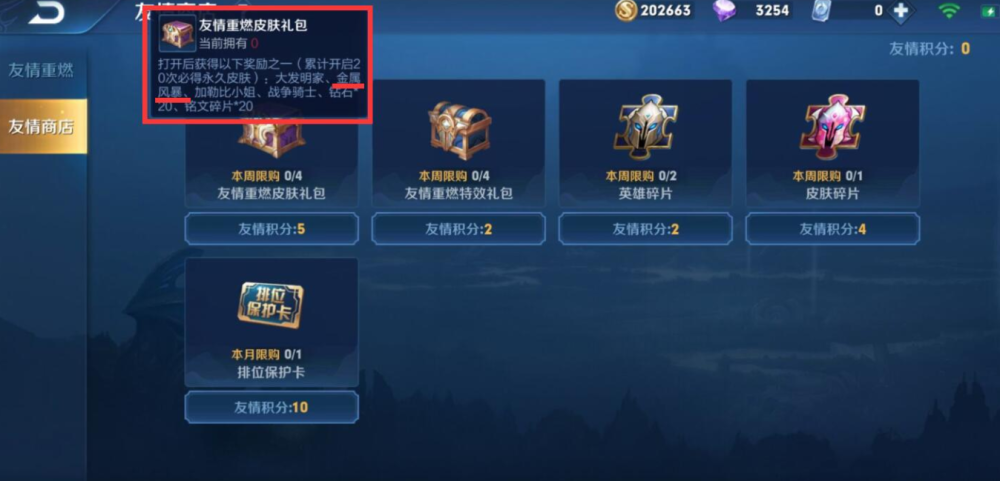Image resolution: width=1000 pixels, height=481 pixels.
Task: Click the gold coin currency icon
Action: 626,10
